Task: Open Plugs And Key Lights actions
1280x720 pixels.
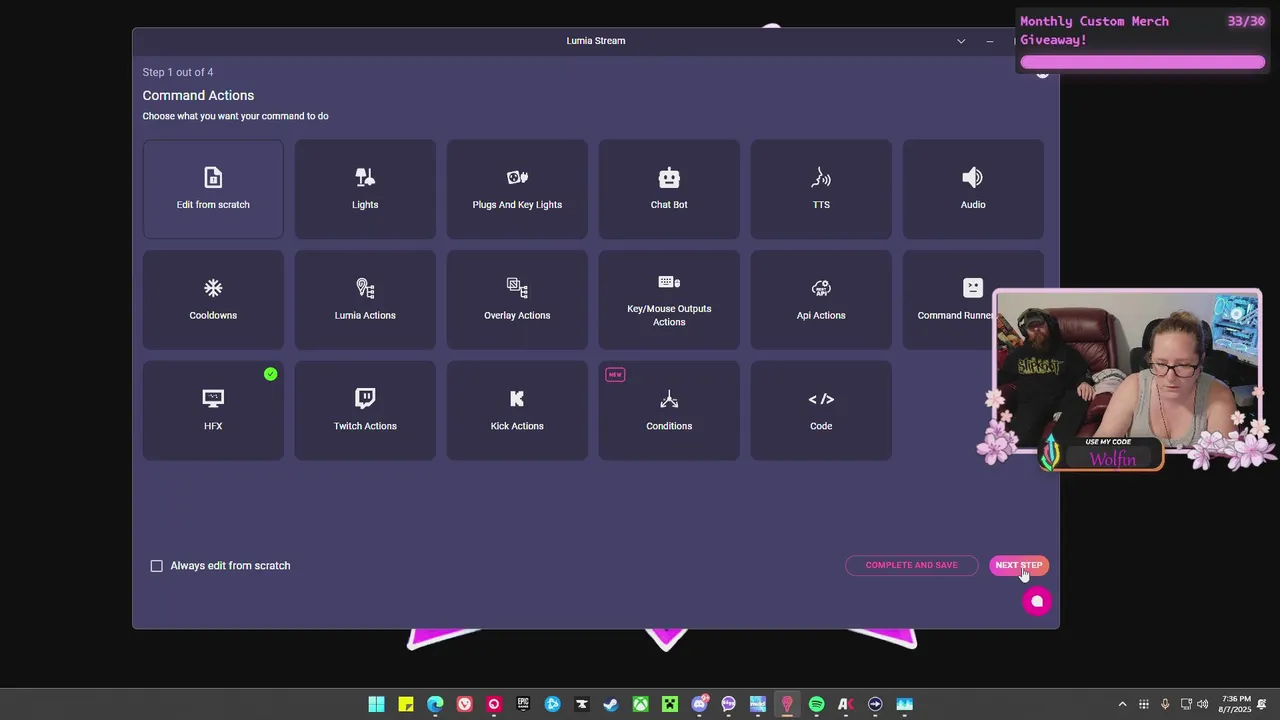Action: click(x=517, y=189)
